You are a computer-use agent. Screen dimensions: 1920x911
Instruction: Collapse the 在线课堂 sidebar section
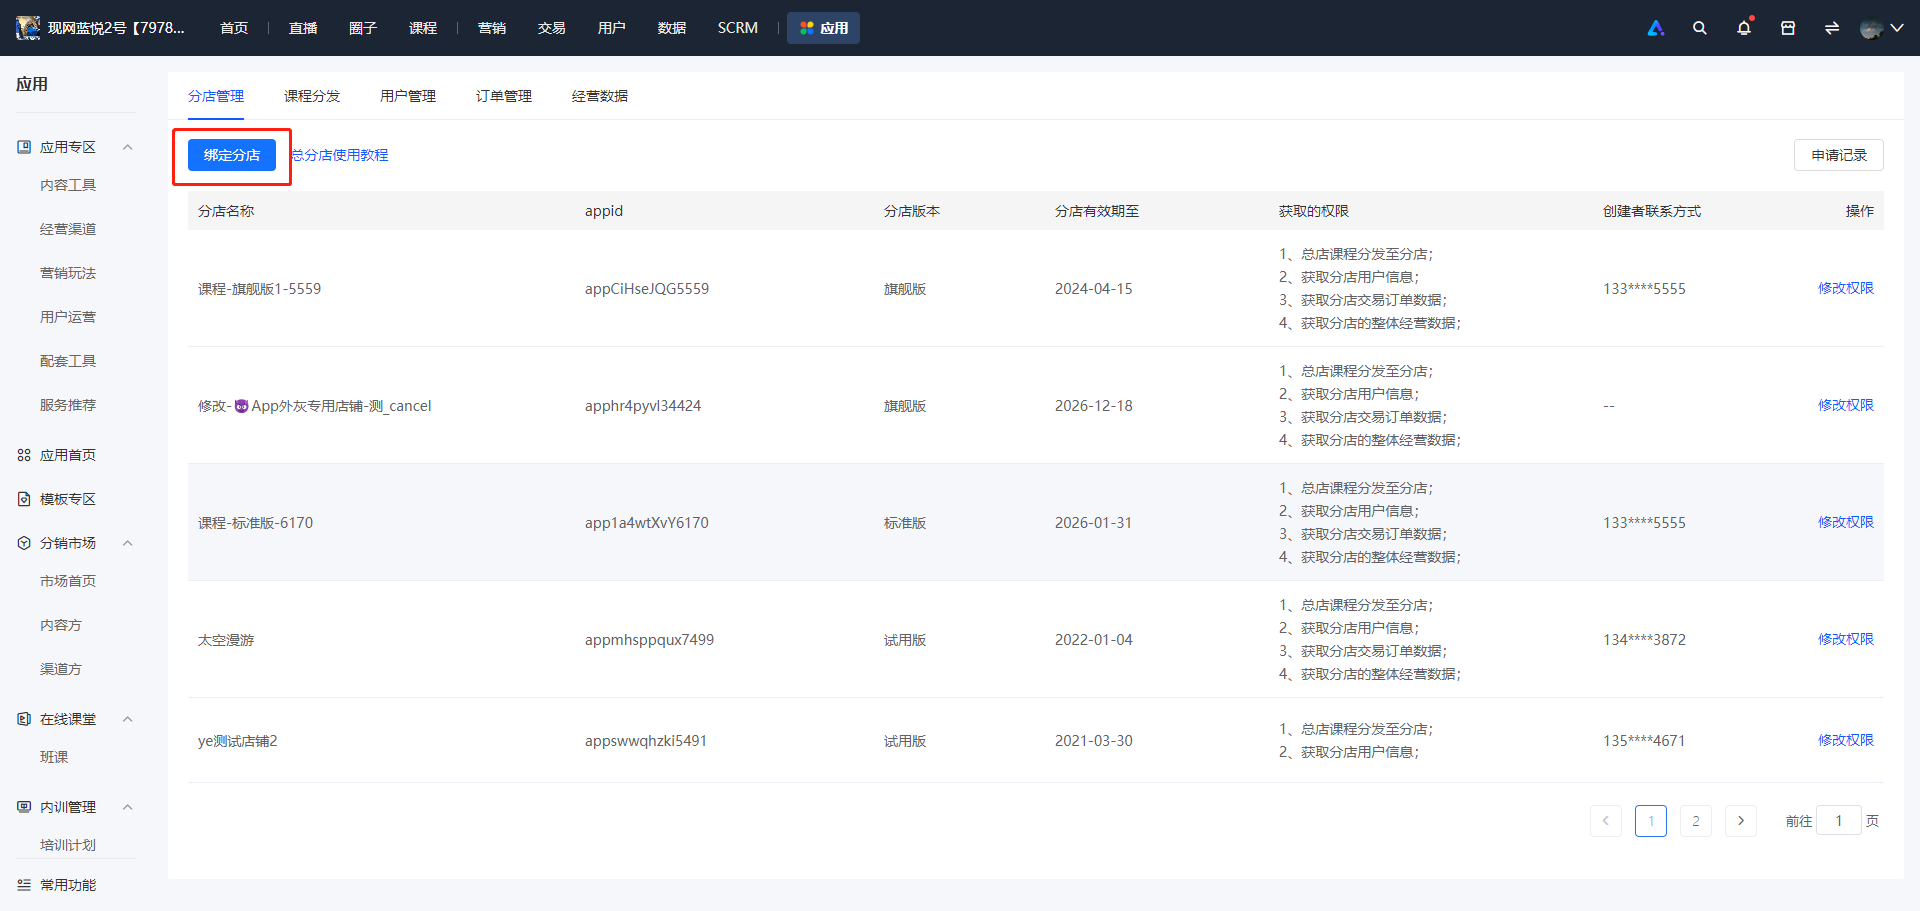coord(127,719)
